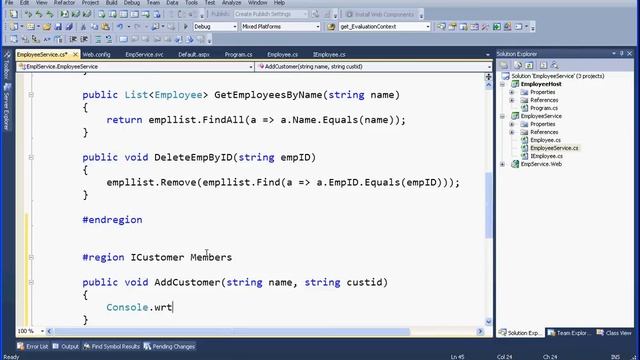The width and height of the screenshot is (640, 360).
Task: Click the Toggle Bookmark icon
Action: tap(123, 39)
